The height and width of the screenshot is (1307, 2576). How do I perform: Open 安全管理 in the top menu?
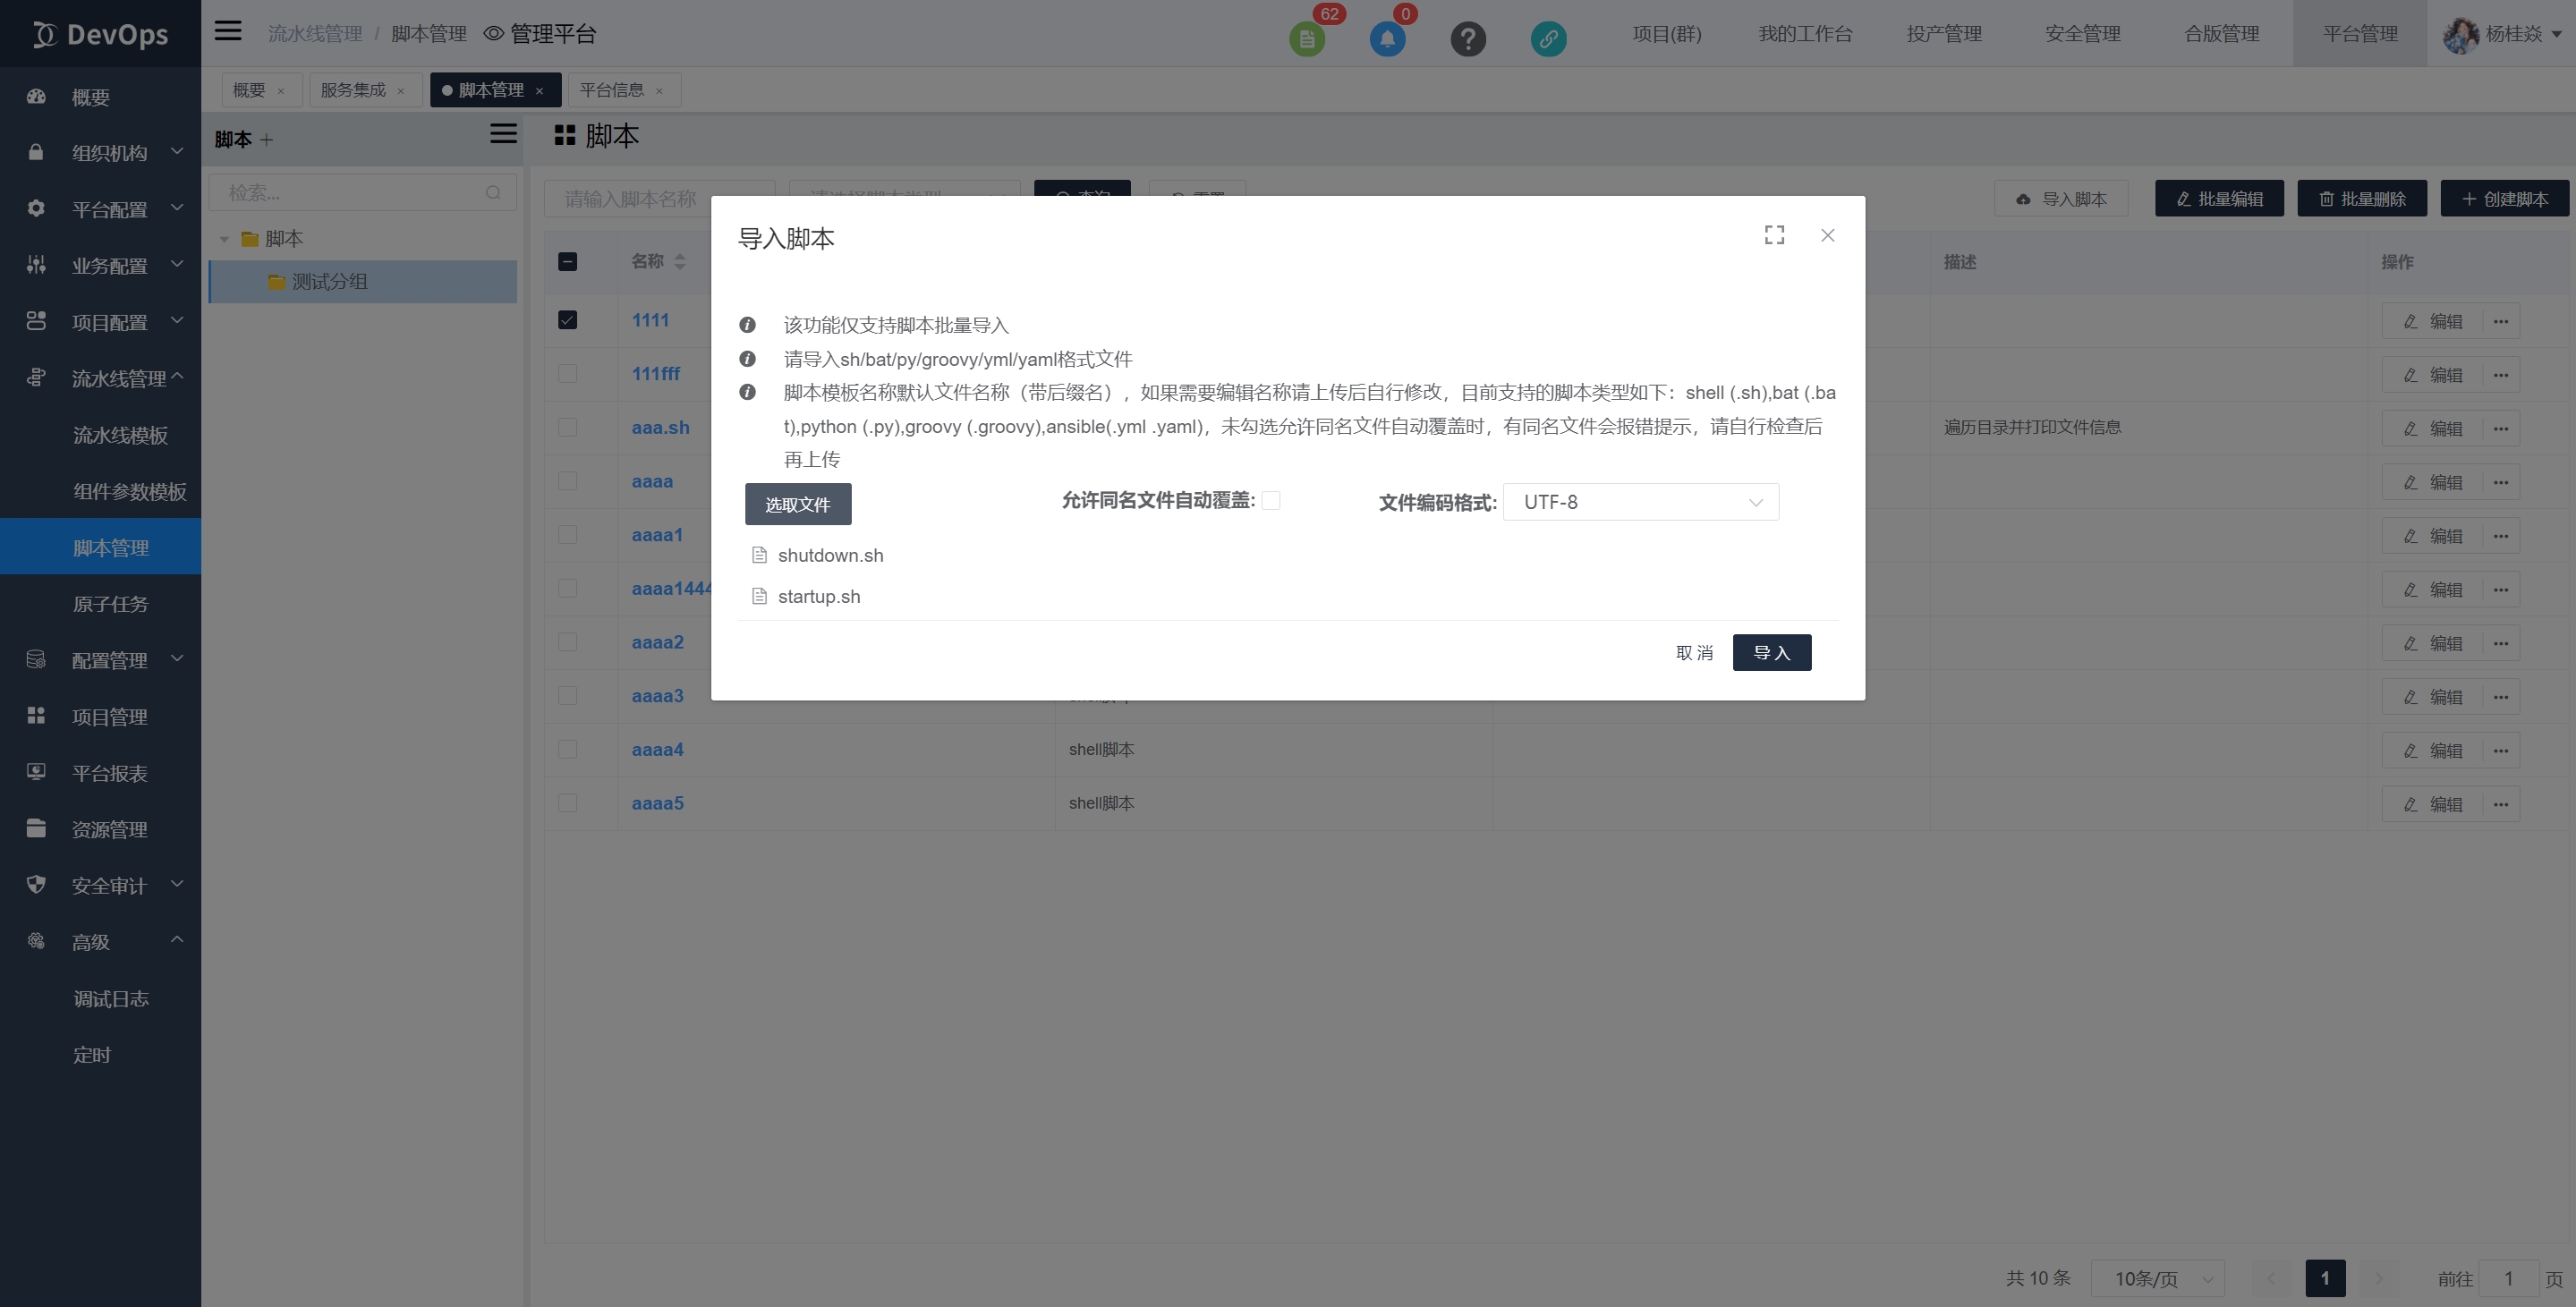click(2082, 34)
